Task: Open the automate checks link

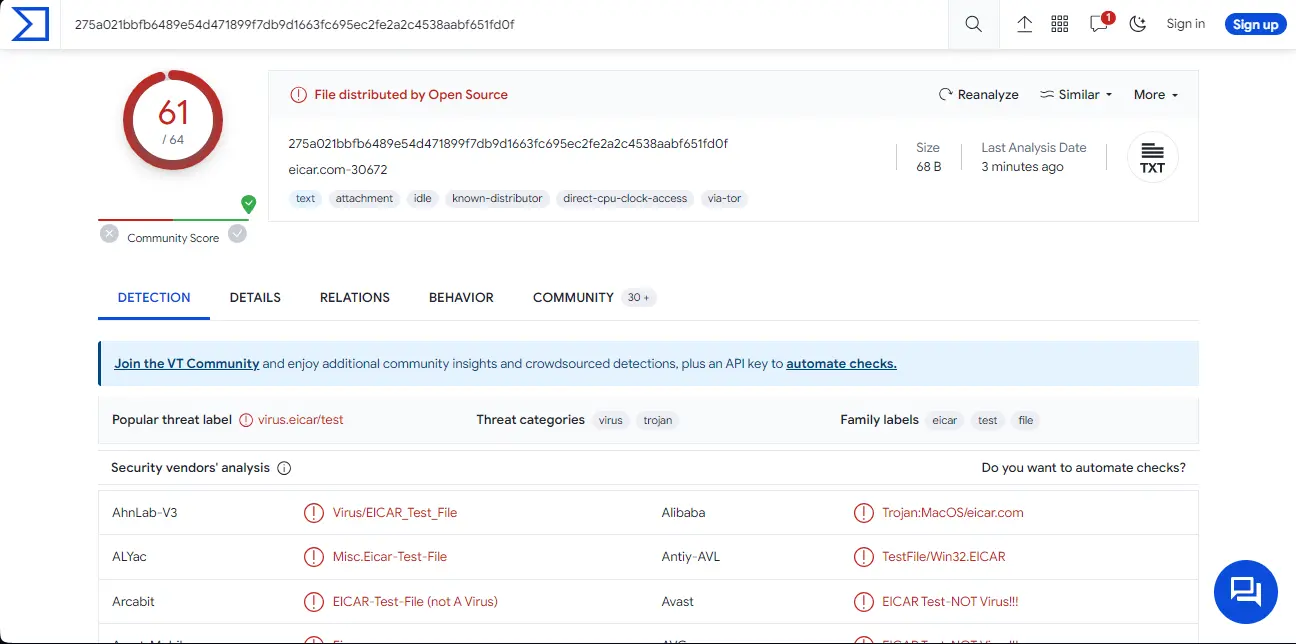Action: click(x=842, y=364)
